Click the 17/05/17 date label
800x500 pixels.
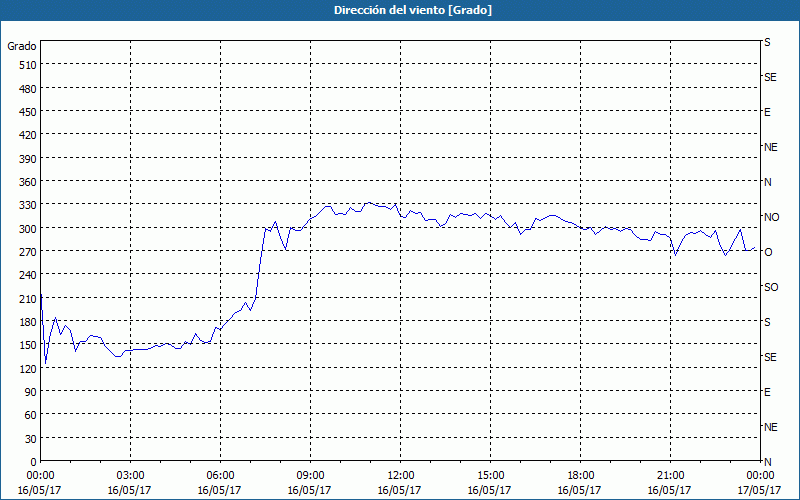coord(760,491)
